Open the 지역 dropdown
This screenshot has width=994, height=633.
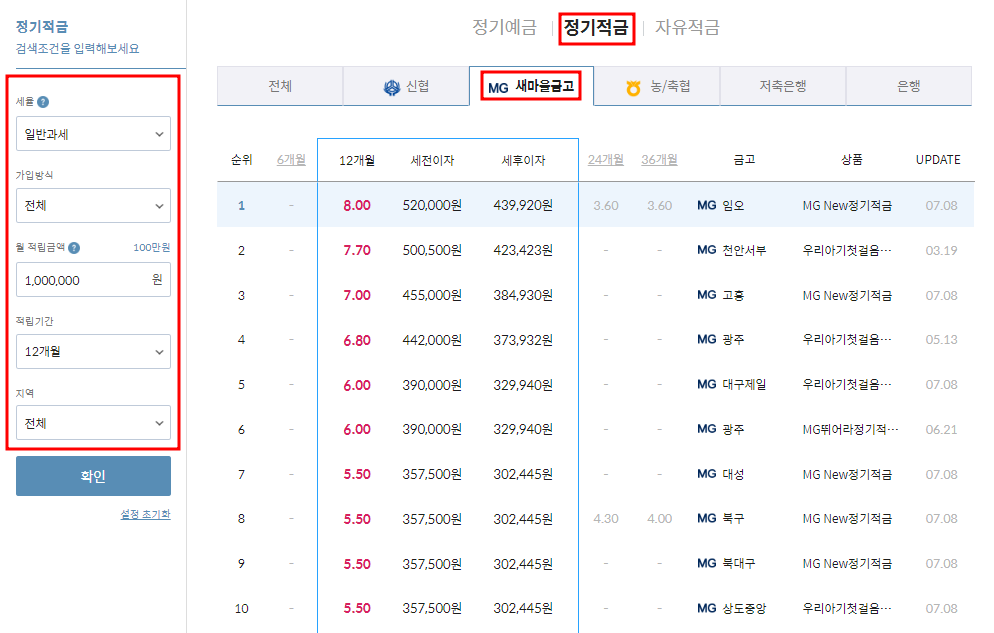pyautogui.click(x=93, y=423)
